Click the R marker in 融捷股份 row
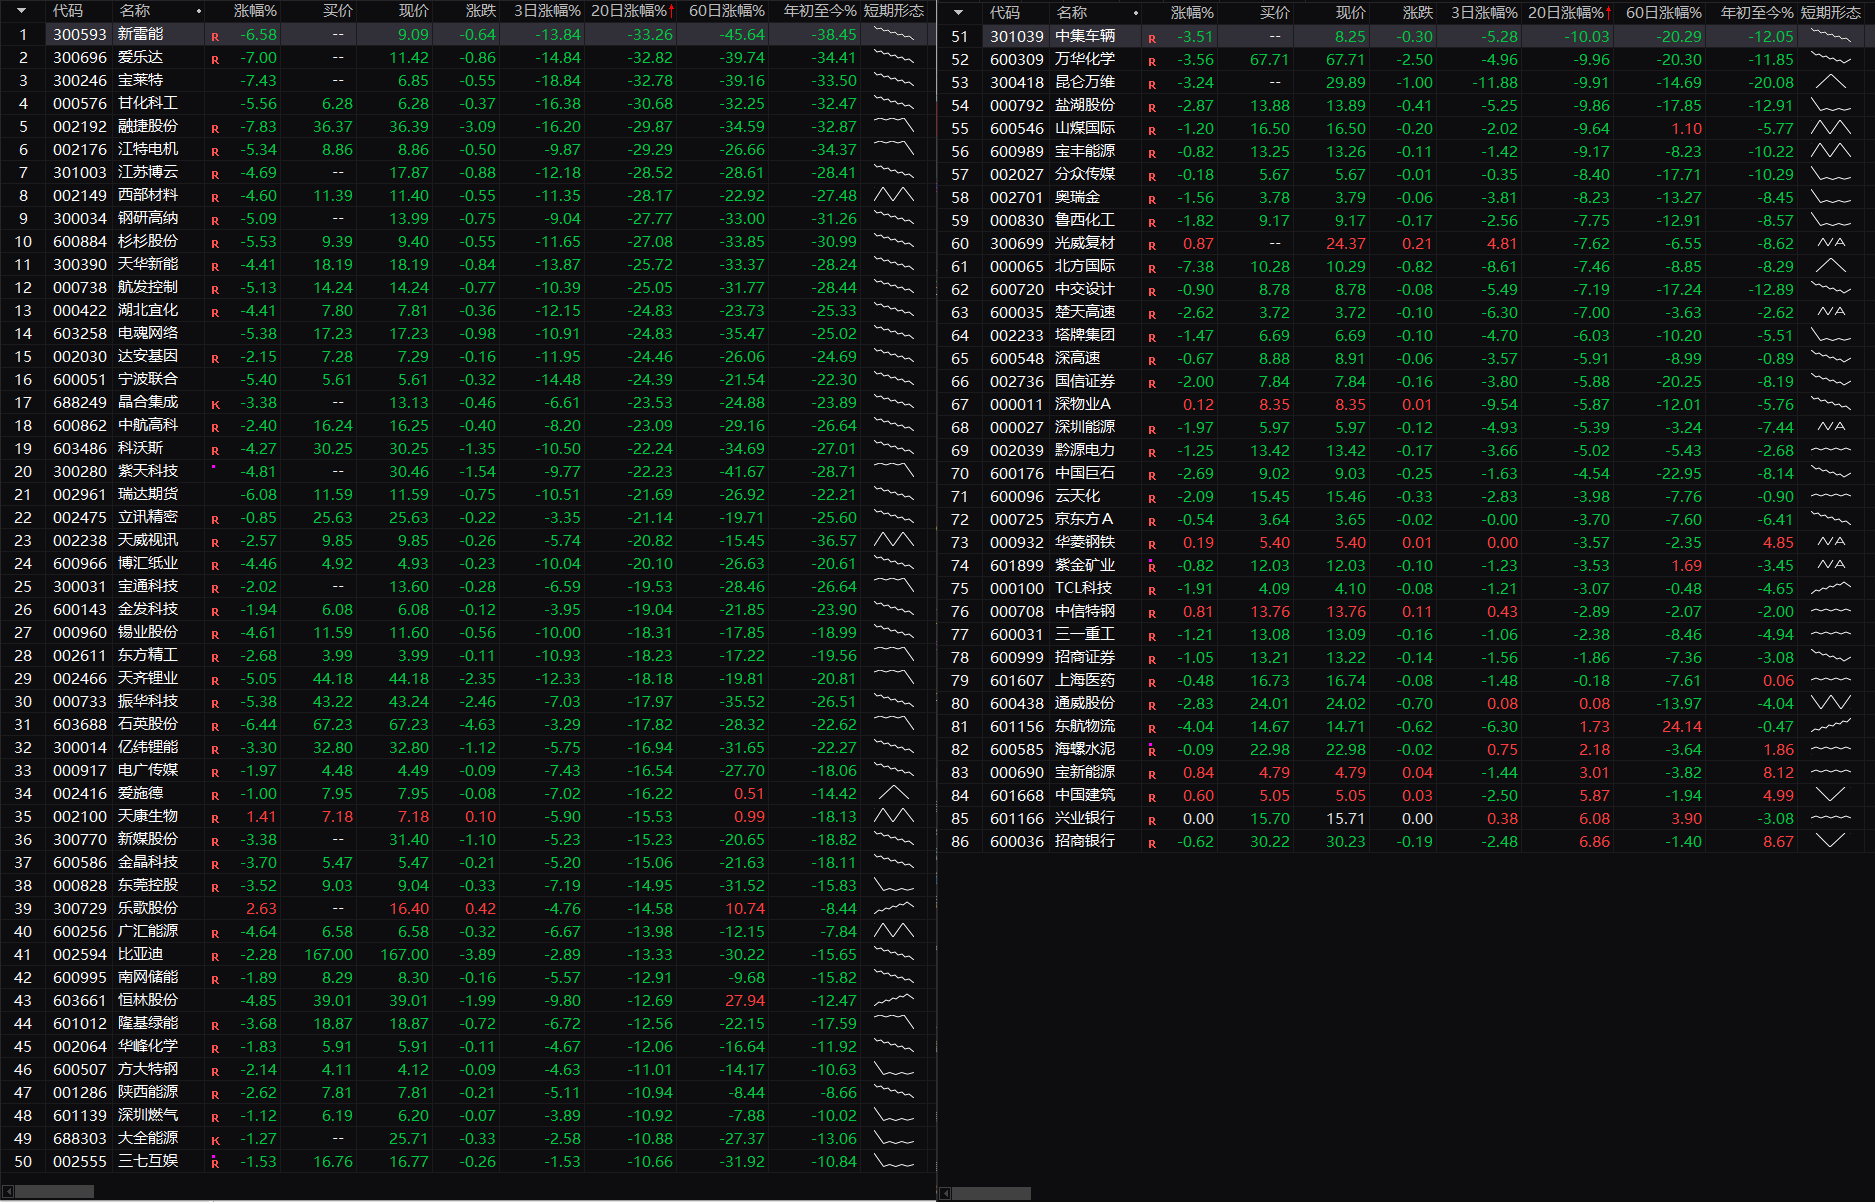The height and width of the screenshot is (1202, 1875). click(215, 129)
